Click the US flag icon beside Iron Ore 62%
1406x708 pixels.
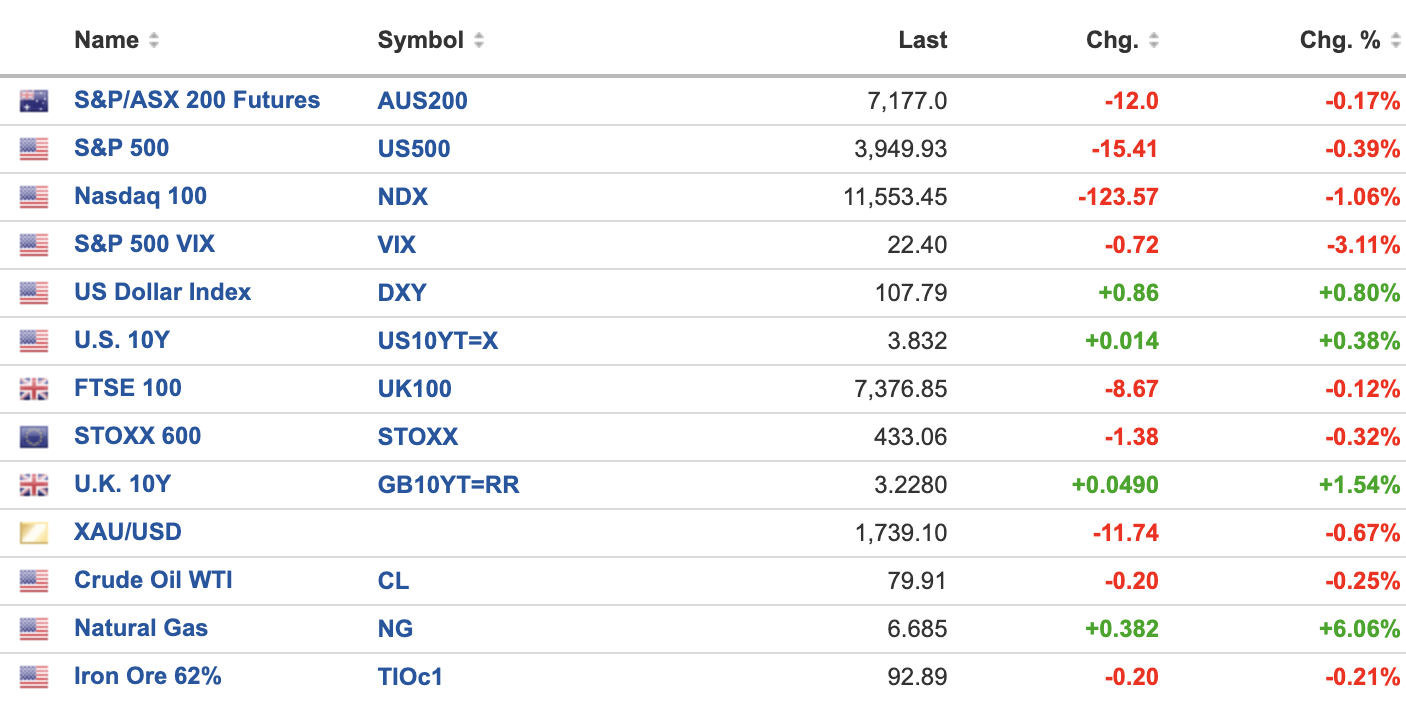tap(33, 677)
